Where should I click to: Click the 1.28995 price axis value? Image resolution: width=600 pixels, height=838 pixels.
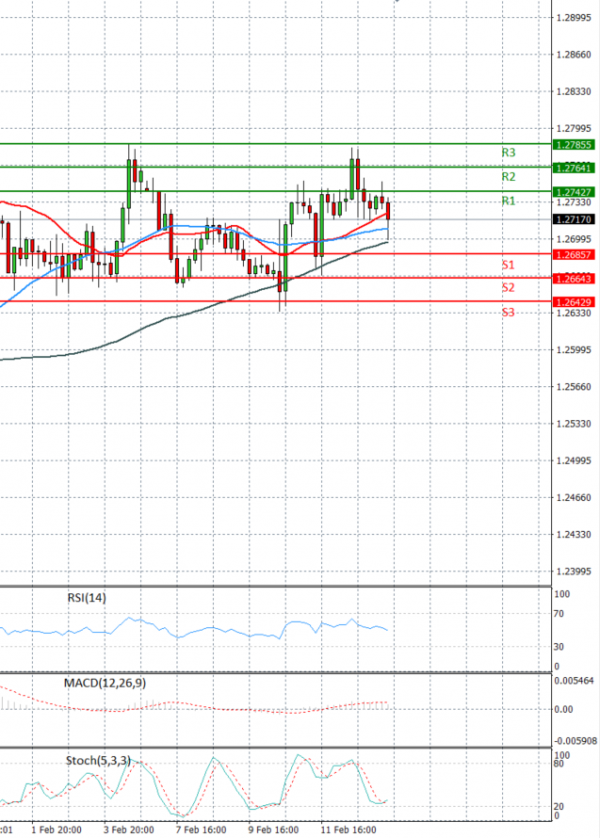[574, 18]
